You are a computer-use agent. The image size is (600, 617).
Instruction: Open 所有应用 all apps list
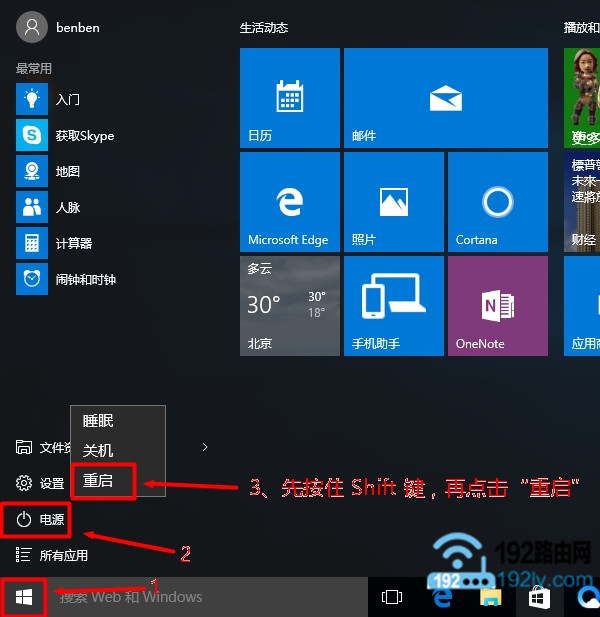click(x=51, y=555)
